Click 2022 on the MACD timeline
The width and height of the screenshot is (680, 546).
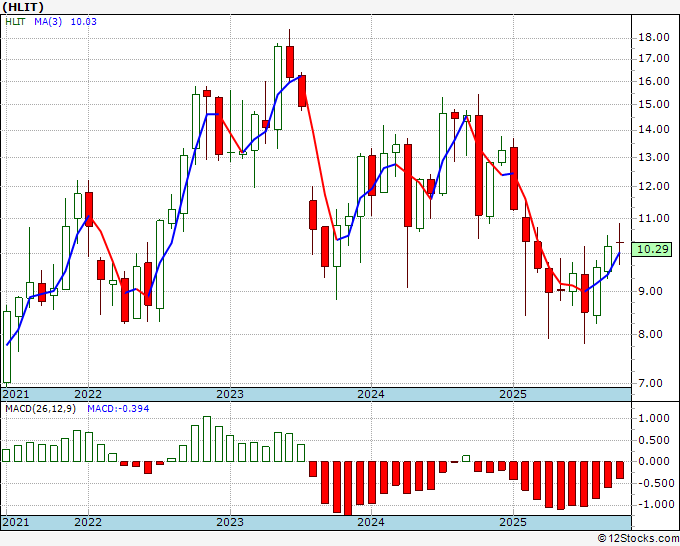coord(88,522)
